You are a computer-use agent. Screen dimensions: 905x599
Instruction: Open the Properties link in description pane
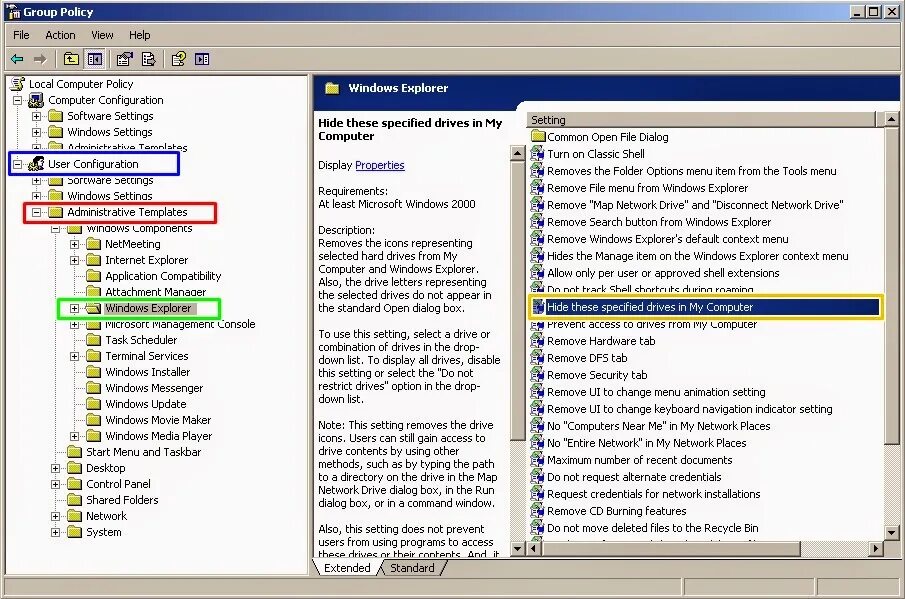380,165
